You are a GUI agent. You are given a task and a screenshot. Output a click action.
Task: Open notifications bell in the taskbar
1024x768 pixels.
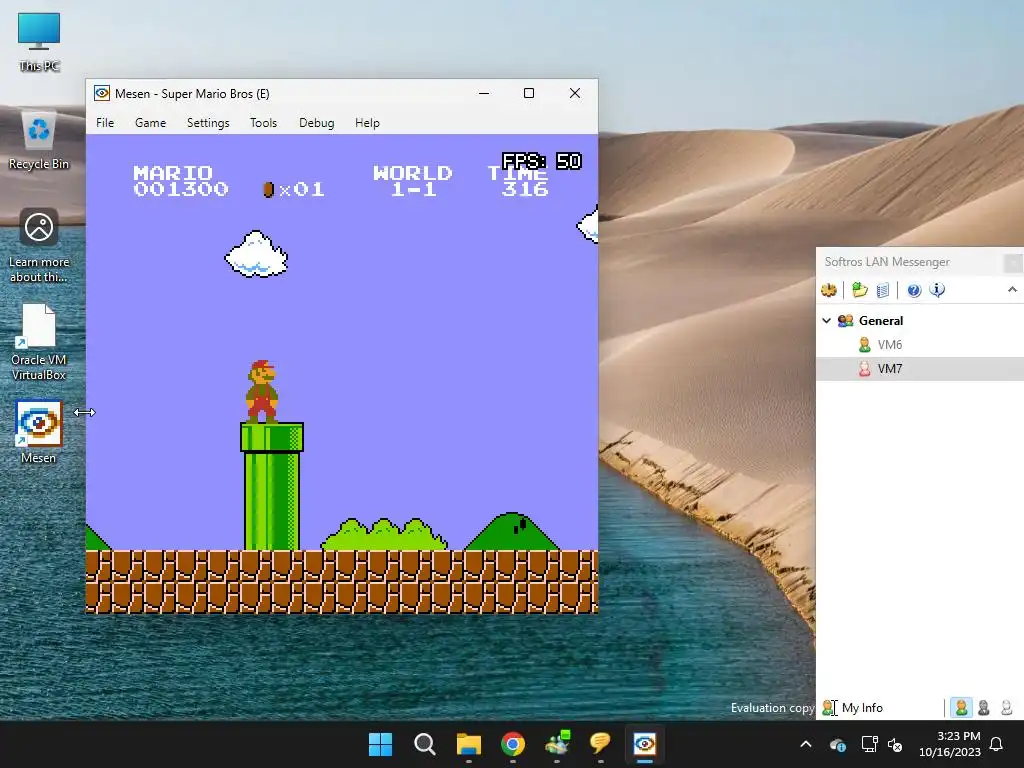[997, 744]
